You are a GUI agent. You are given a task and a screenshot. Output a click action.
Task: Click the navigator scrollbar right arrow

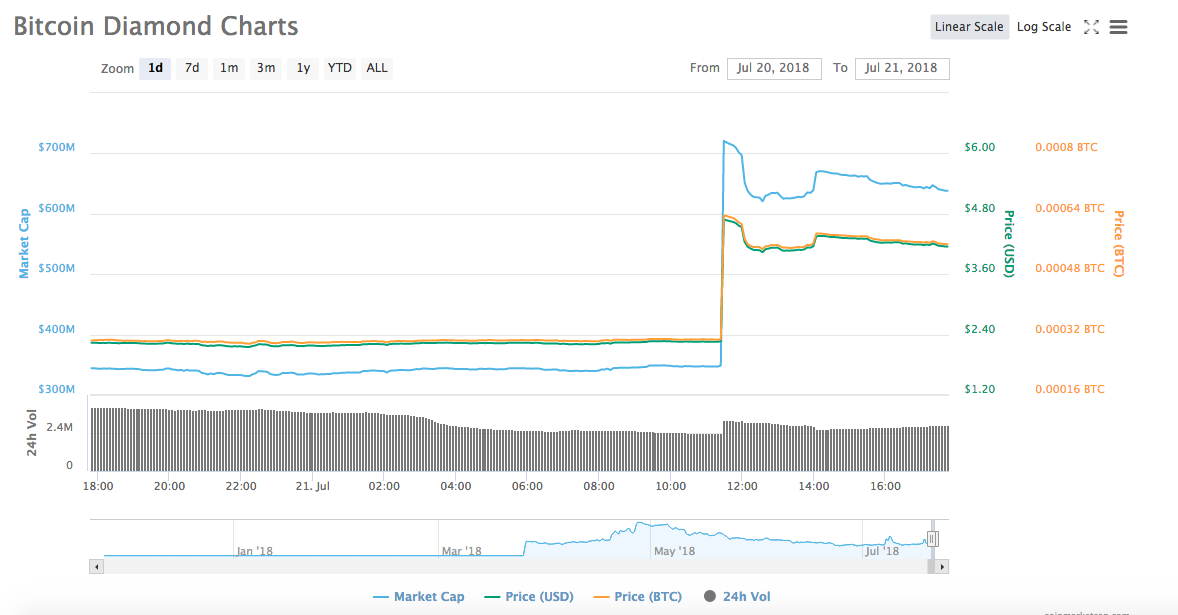[x=941, y=567]
